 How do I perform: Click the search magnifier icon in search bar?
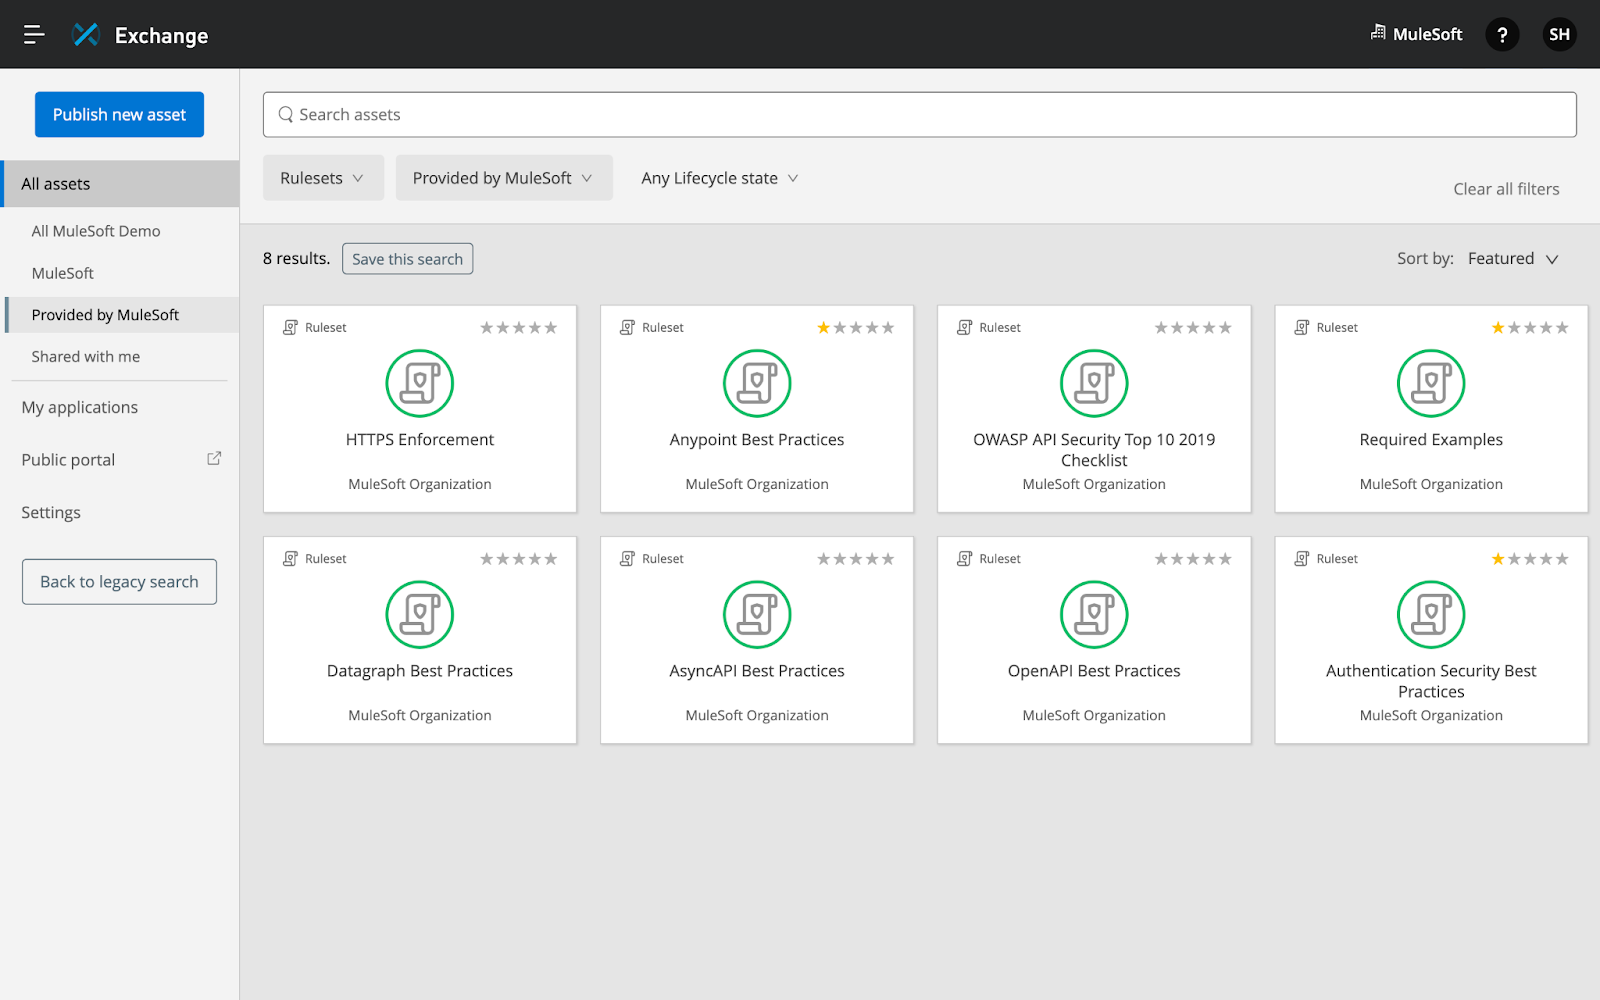286,114
